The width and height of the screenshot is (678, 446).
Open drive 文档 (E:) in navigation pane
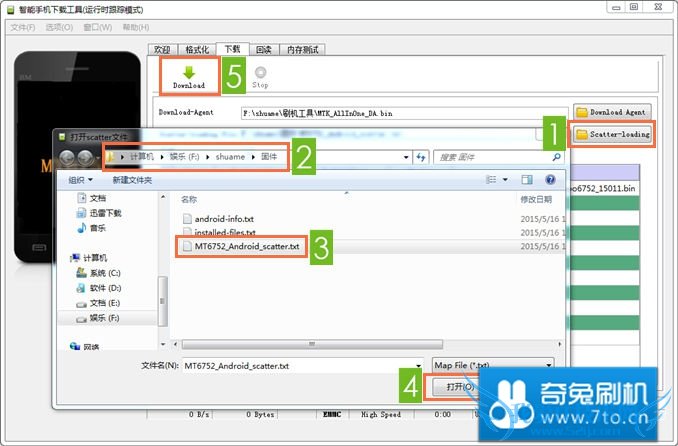click(x=98, y=303)
